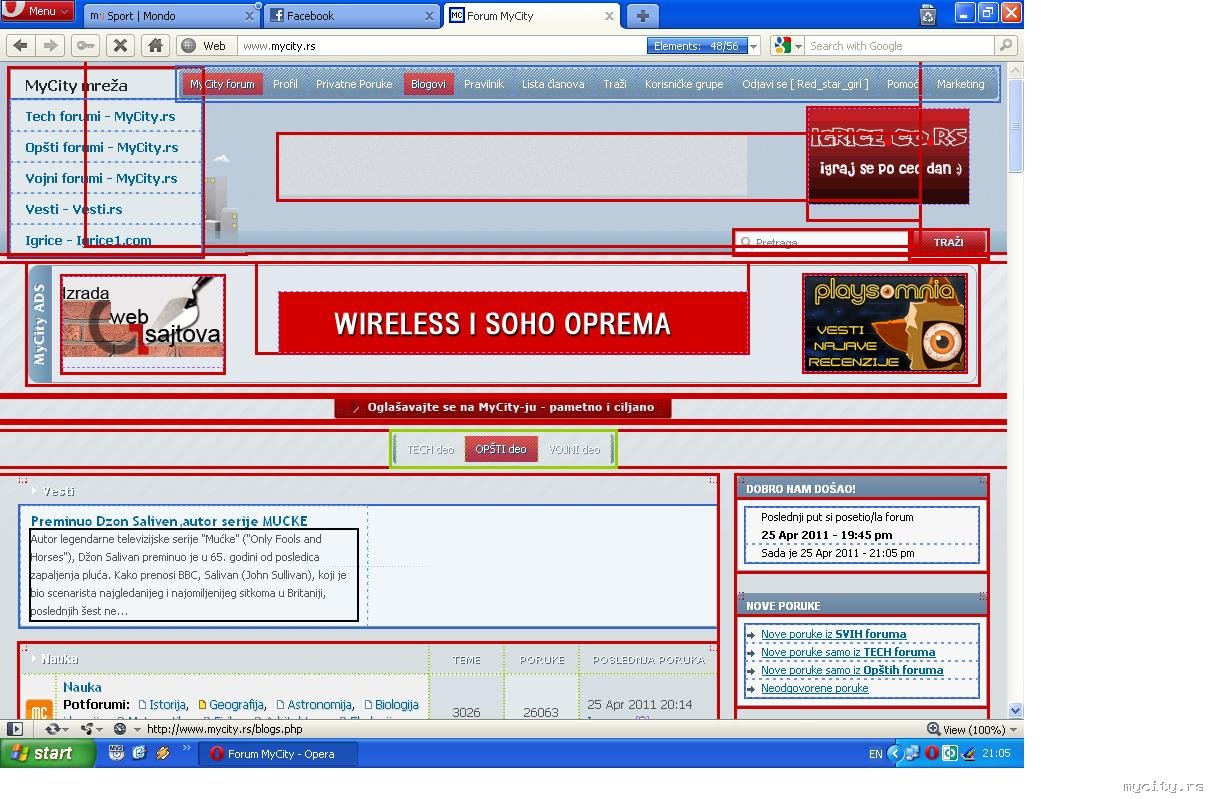This screenshot has width=1211, height=799.
Task: Open the Neodgovorene poruke link
Action: [x=814, y=688]
